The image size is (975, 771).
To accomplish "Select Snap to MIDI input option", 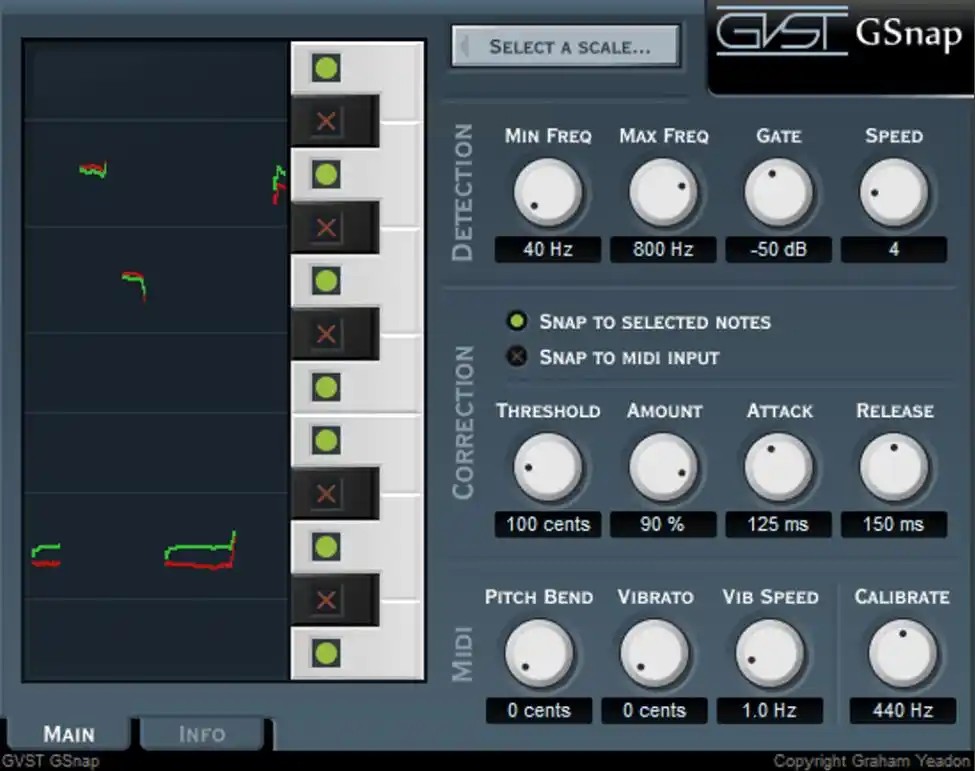I will [613, 357].
